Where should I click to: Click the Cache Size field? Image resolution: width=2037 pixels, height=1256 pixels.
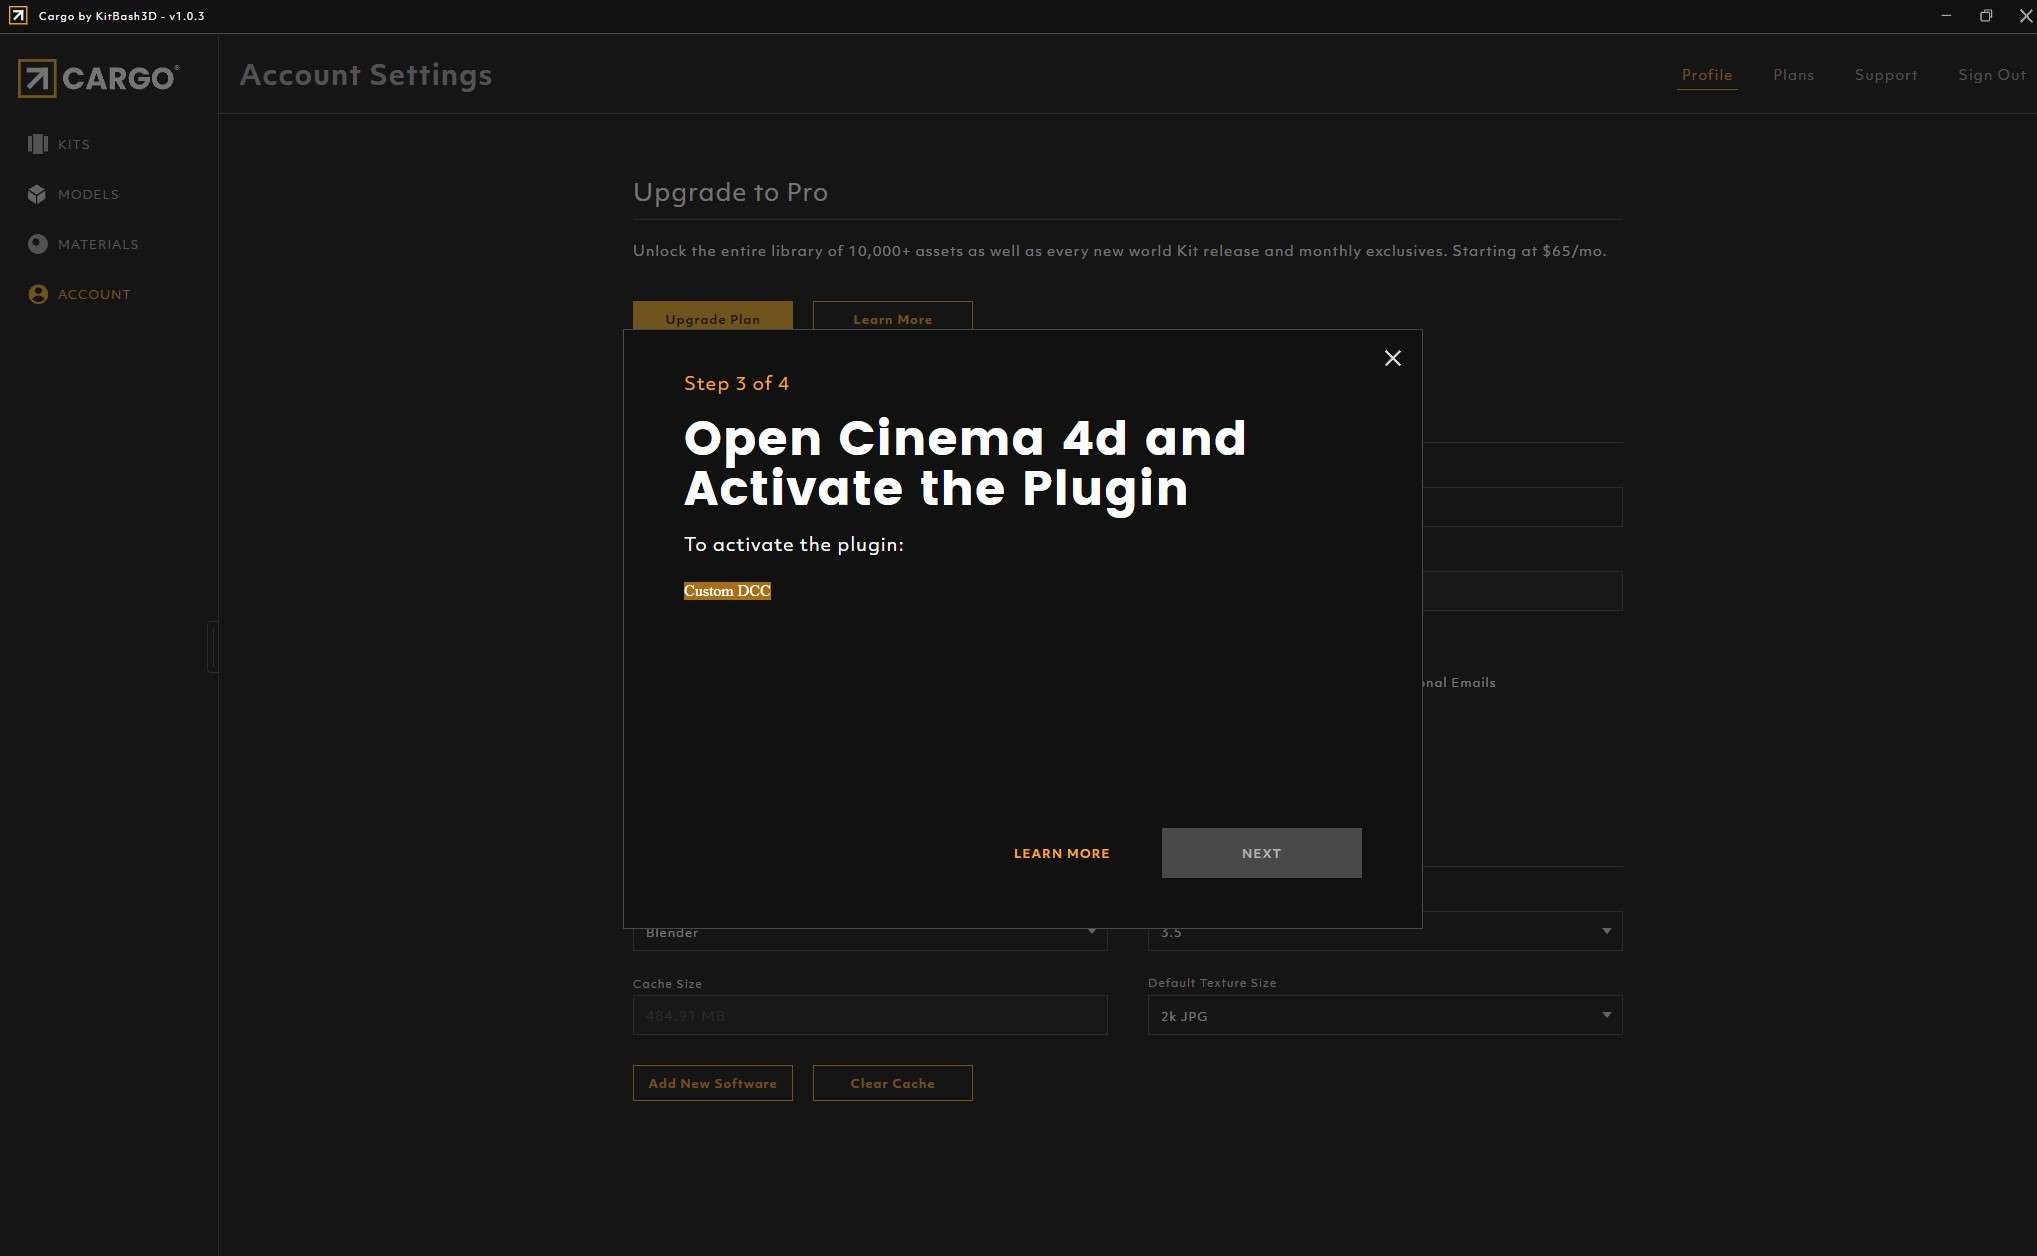click(x=869, y=1015)
